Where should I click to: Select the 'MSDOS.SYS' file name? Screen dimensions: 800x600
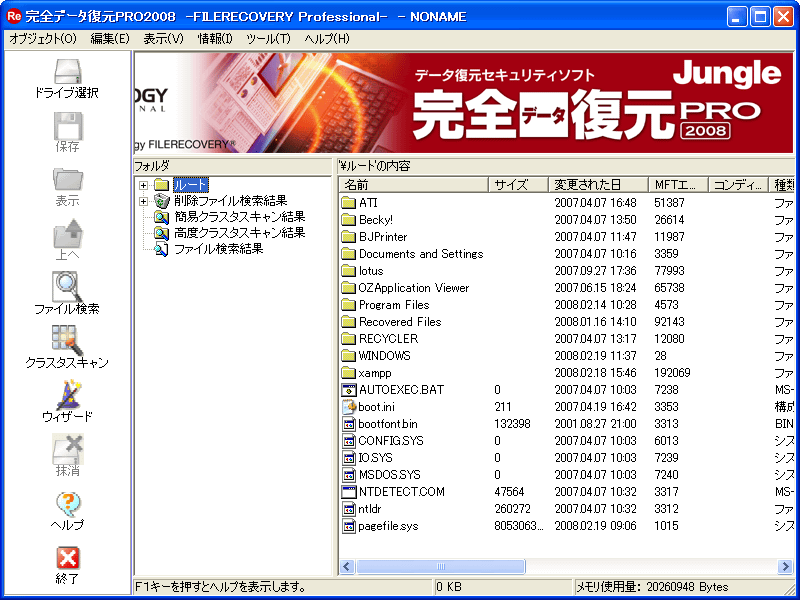390,475
